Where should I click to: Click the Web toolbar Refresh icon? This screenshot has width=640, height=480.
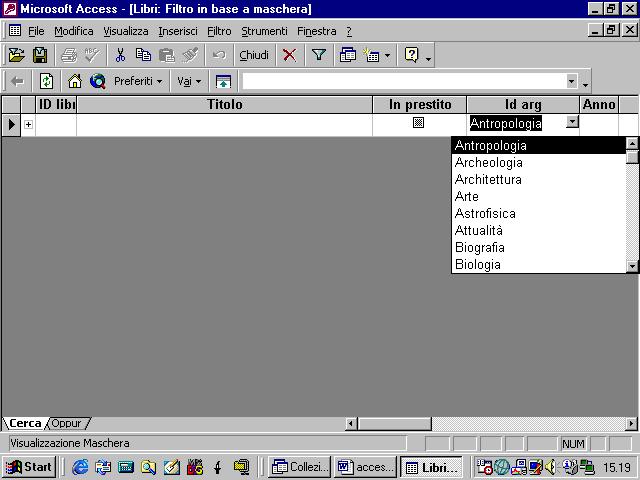46,81
